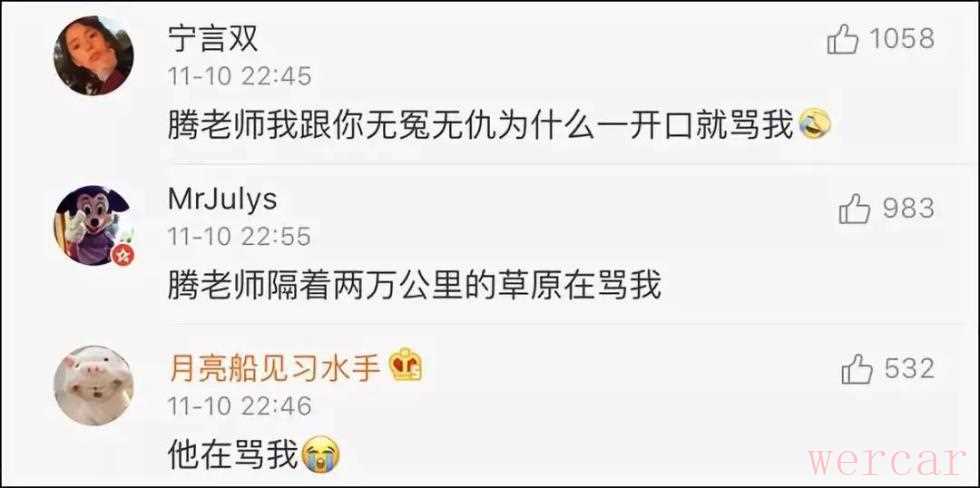Image resolution: width=980 pixels, height=488 pixels.
Task: Click the comment text 他在骂我
Action: 234,455
